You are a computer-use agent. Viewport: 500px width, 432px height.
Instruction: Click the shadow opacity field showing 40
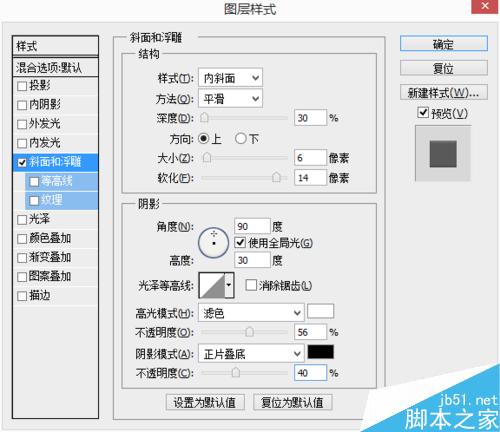[x=310, y=373]
